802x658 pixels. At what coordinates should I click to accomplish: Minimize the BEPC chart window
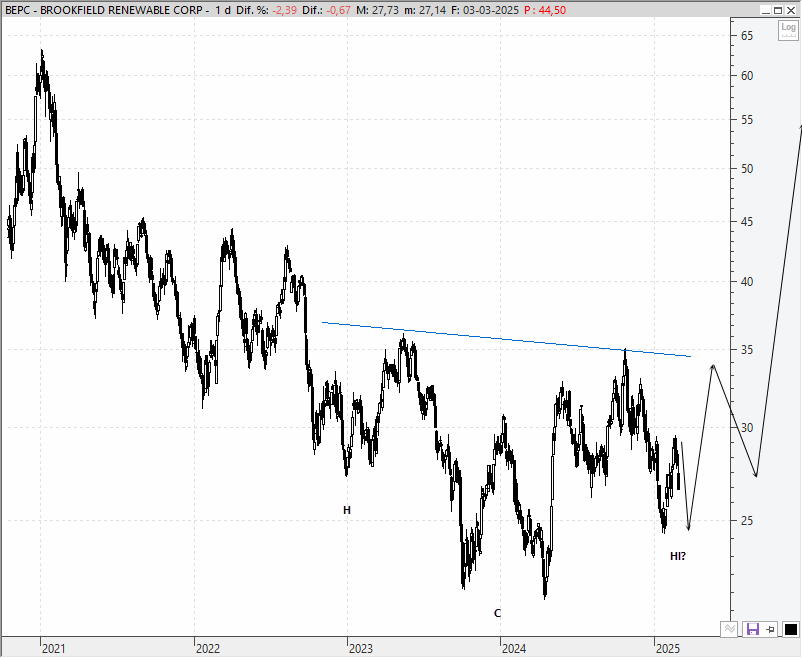[x=765, y=10]
